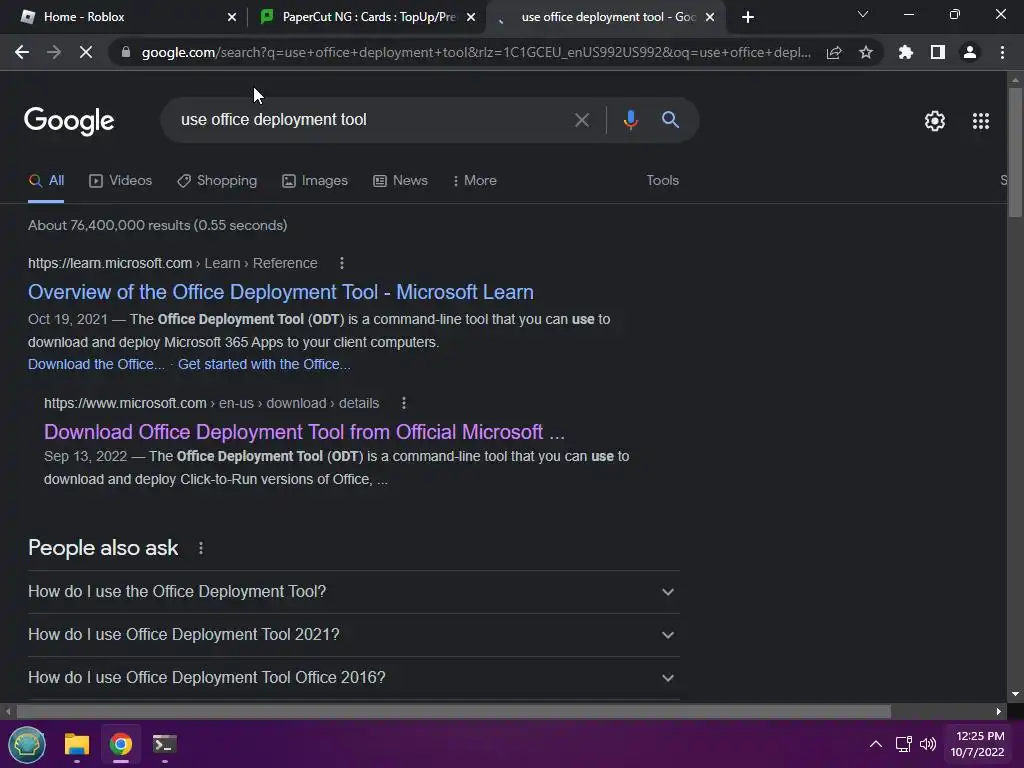Click the forward navigation arrow
The width and height of the screenshot is (1024, 768).
(54, 52)
